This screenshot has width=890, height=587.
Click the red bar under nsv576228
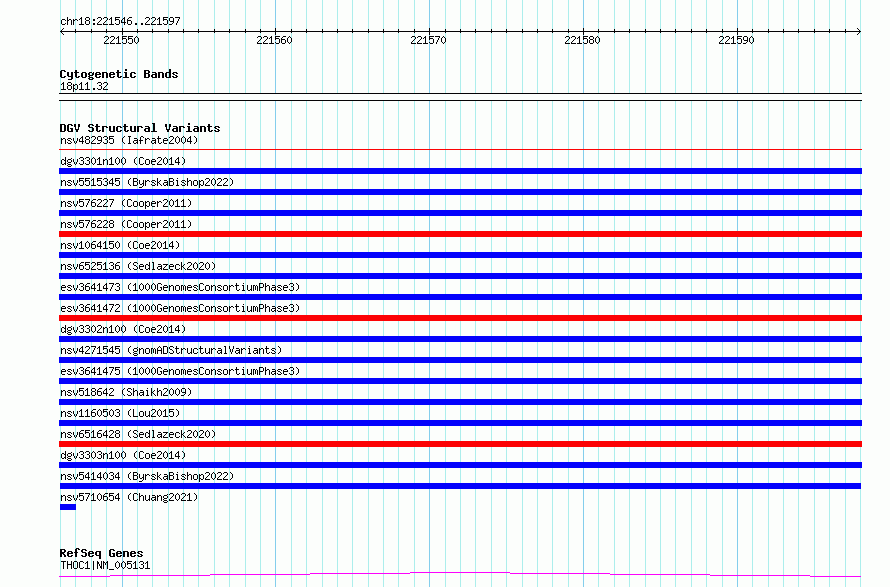coord(460,234)
